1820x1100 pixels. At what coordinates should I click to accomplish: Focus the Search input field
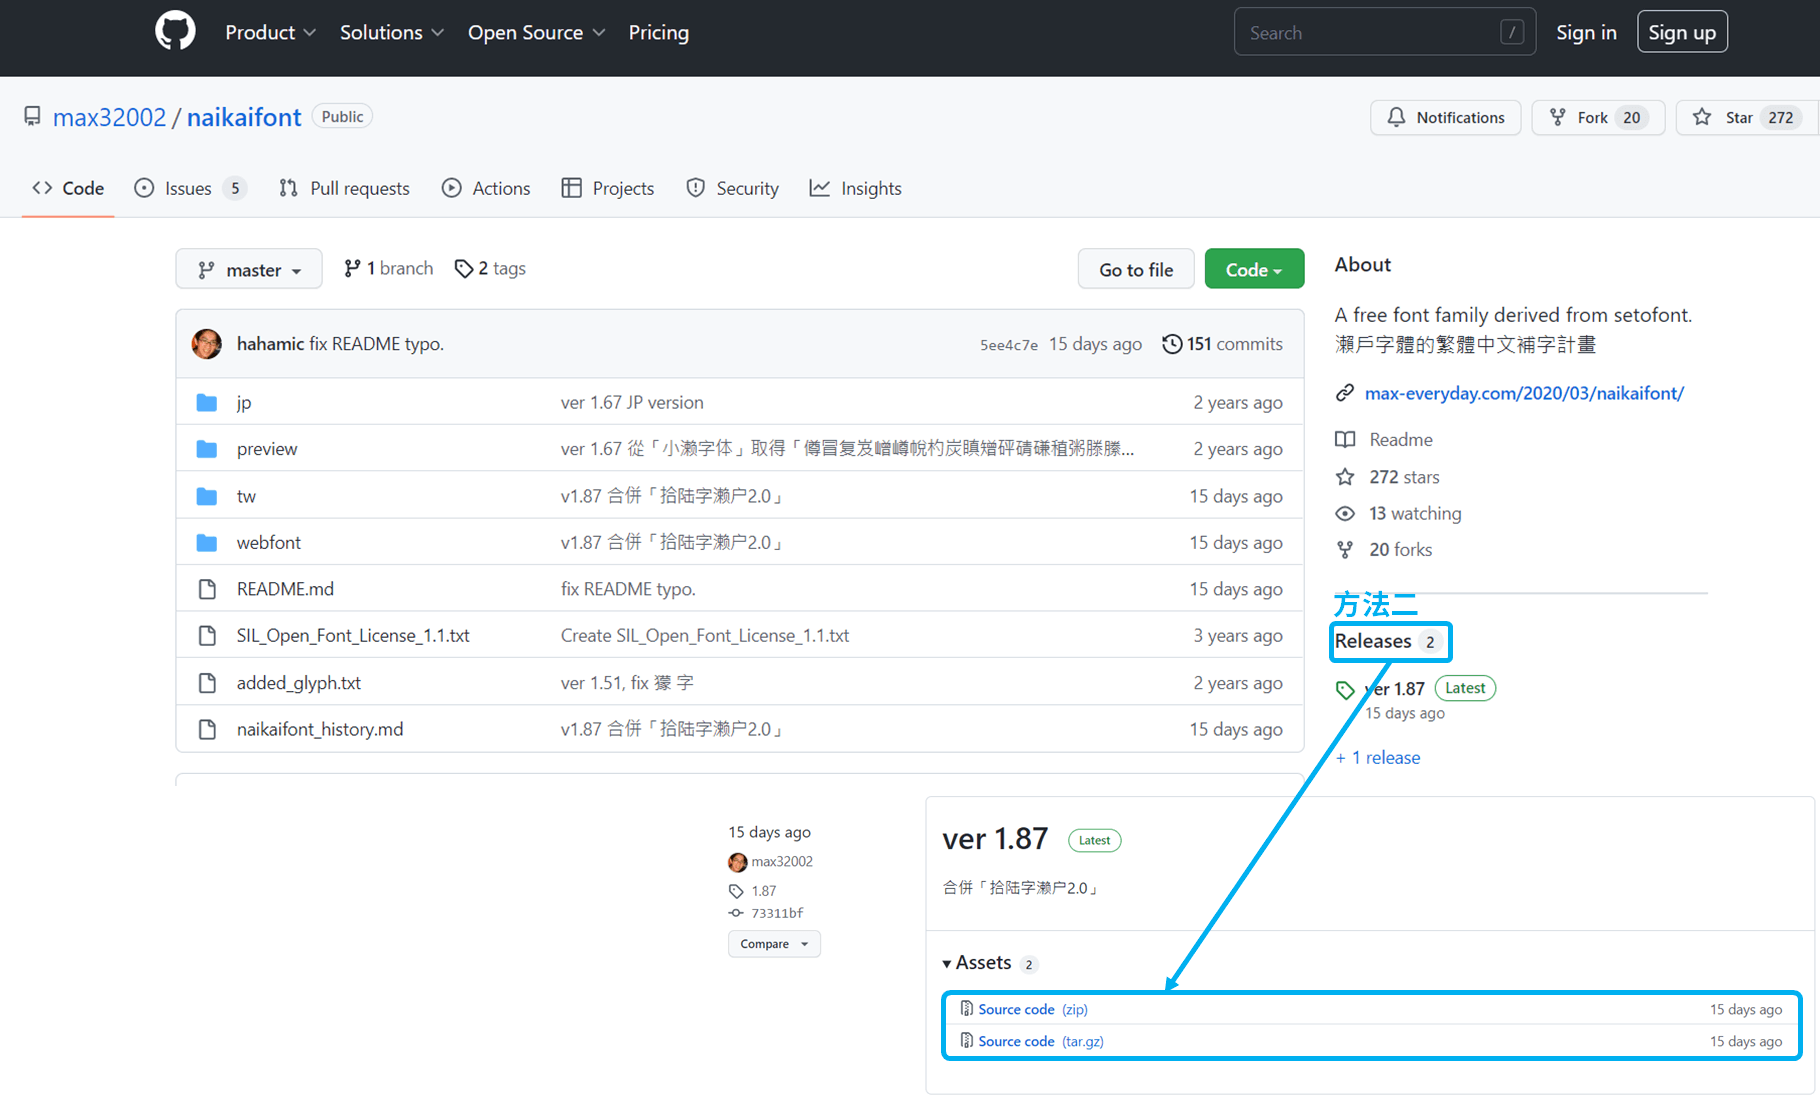(x=1384, y=33)
